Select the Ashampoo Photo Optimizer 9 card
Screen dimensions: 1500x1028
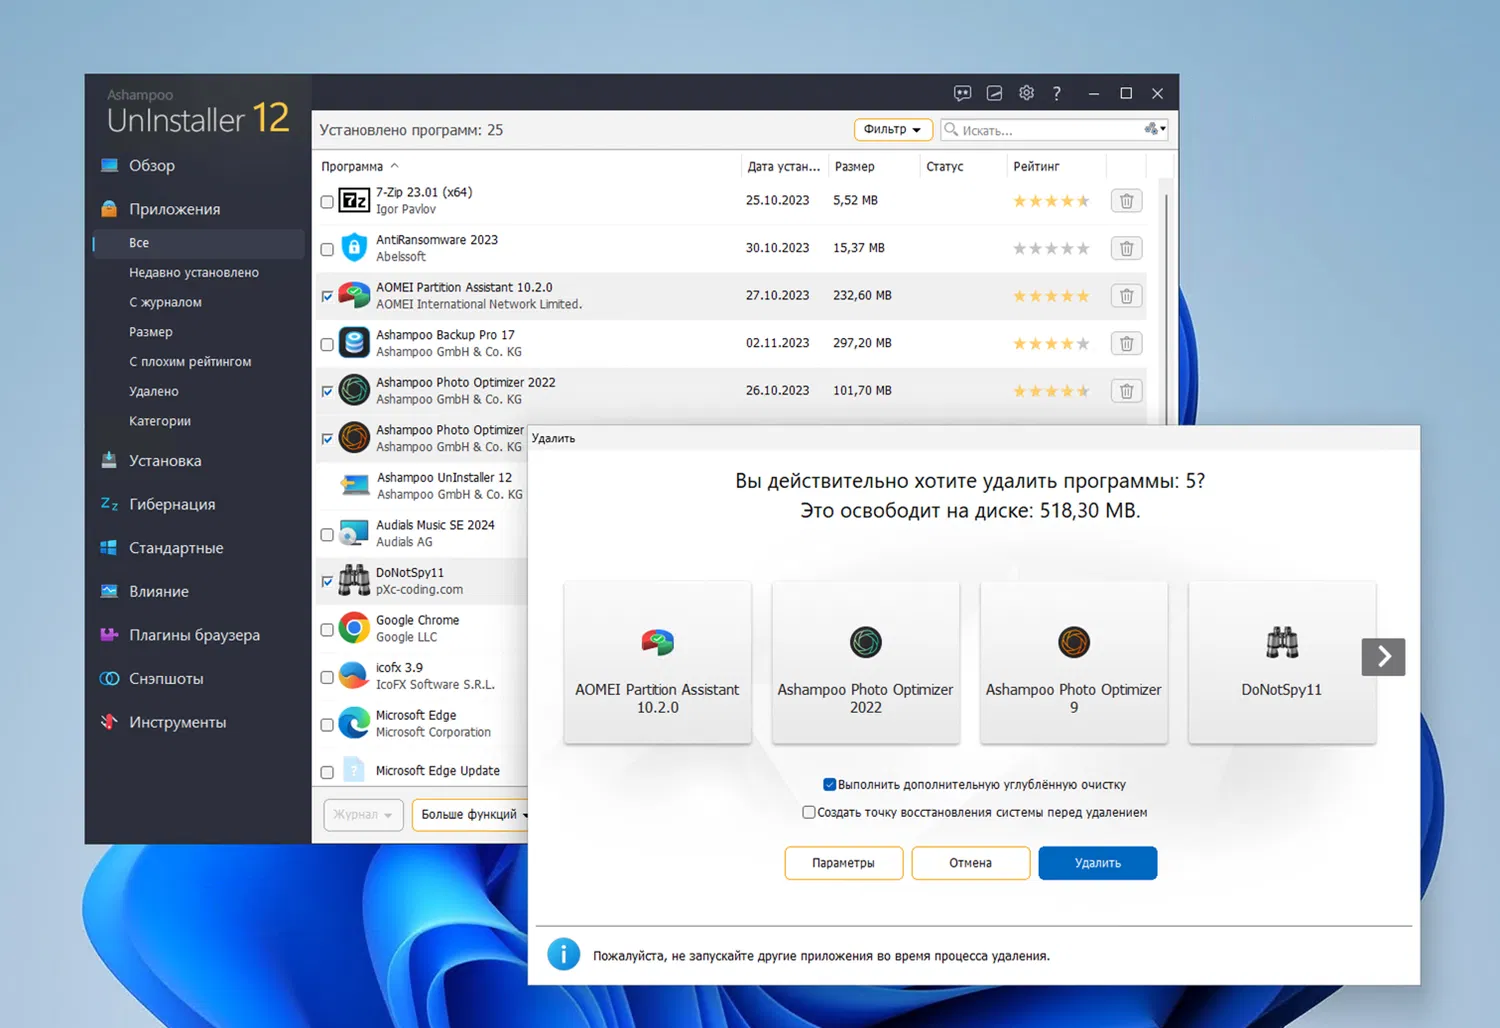[1074, 662]
